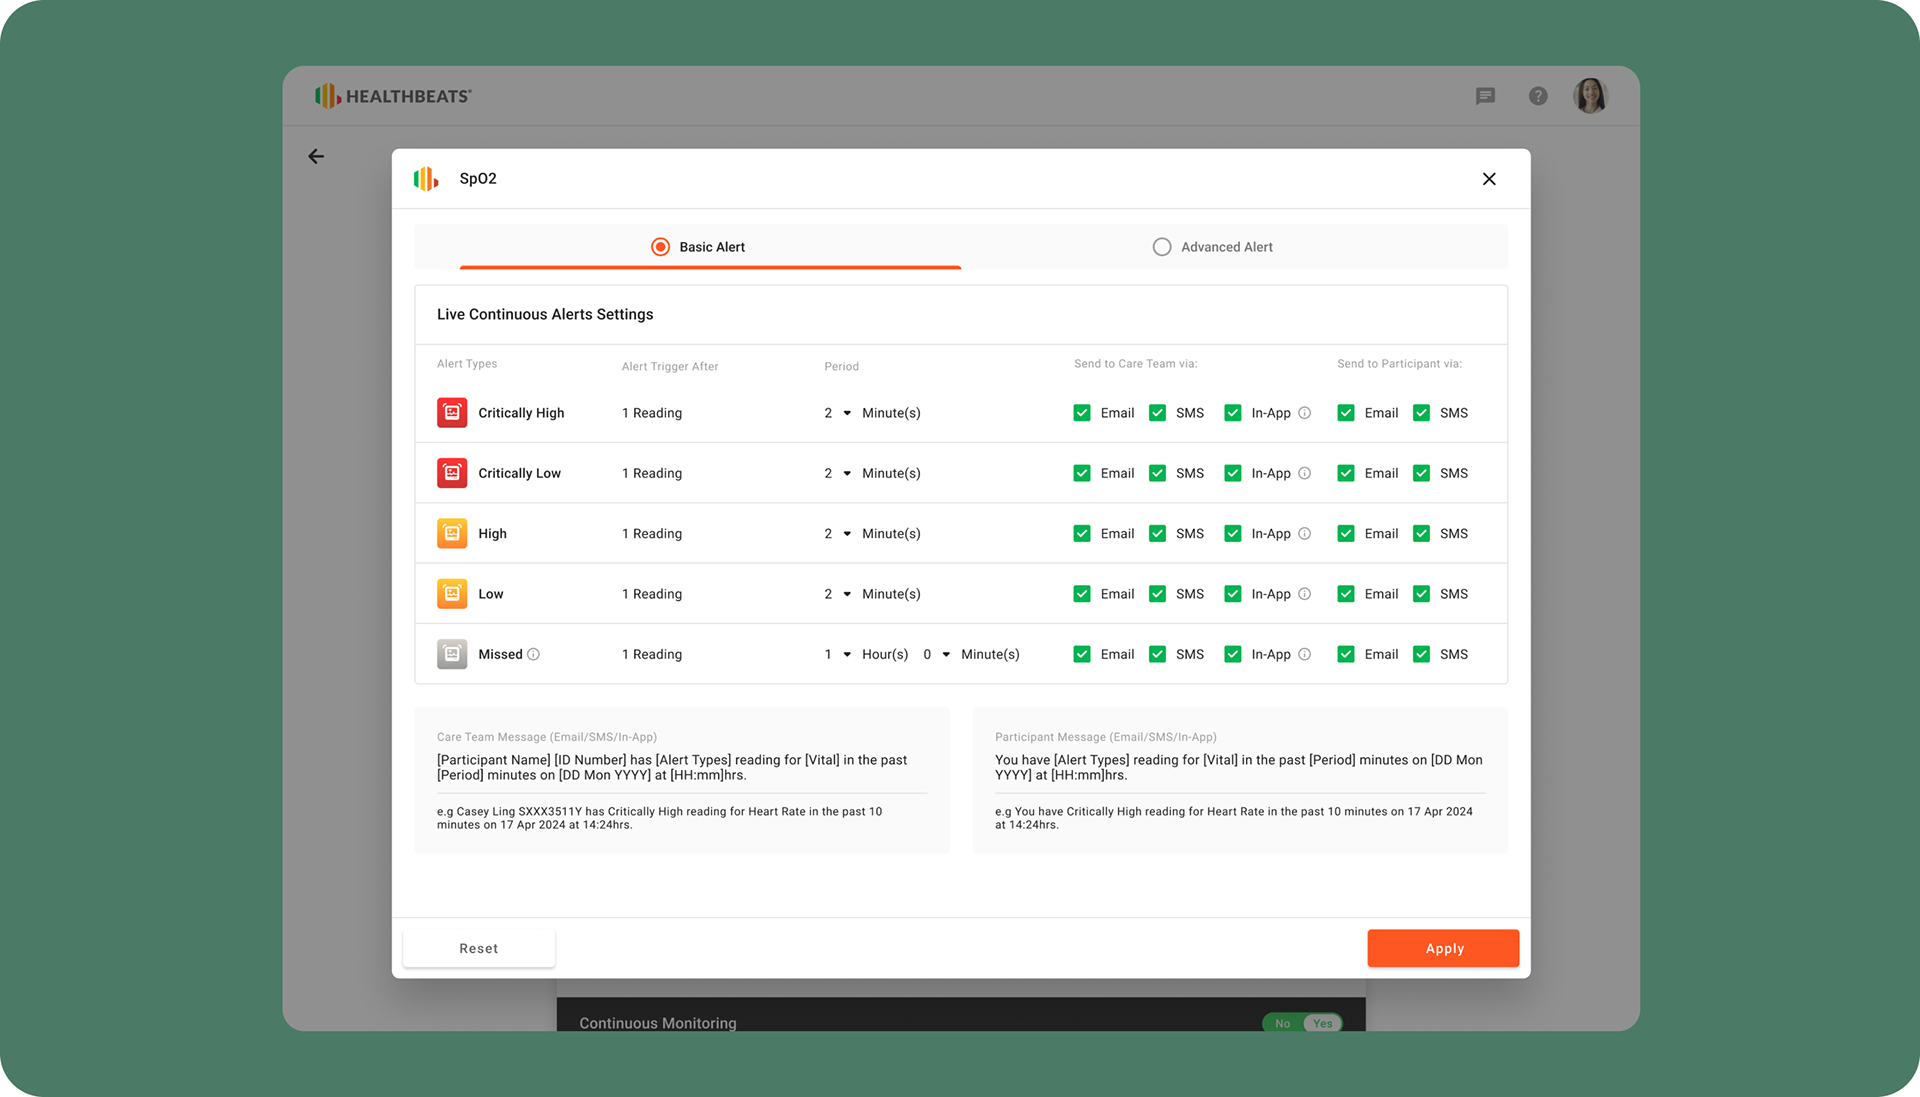This screenshot has width=1920, height=1097.
Task: Click the info icon beside Missed
Action: (534, 654)
